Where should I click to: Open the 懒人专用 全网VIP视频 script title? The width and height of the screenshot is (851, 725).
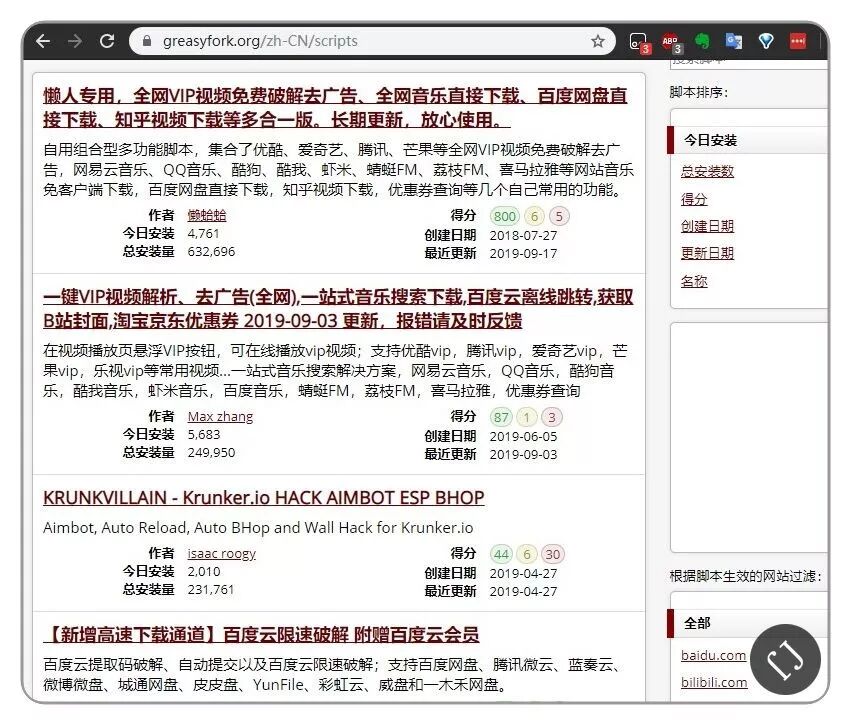click(x=335, y=107)
